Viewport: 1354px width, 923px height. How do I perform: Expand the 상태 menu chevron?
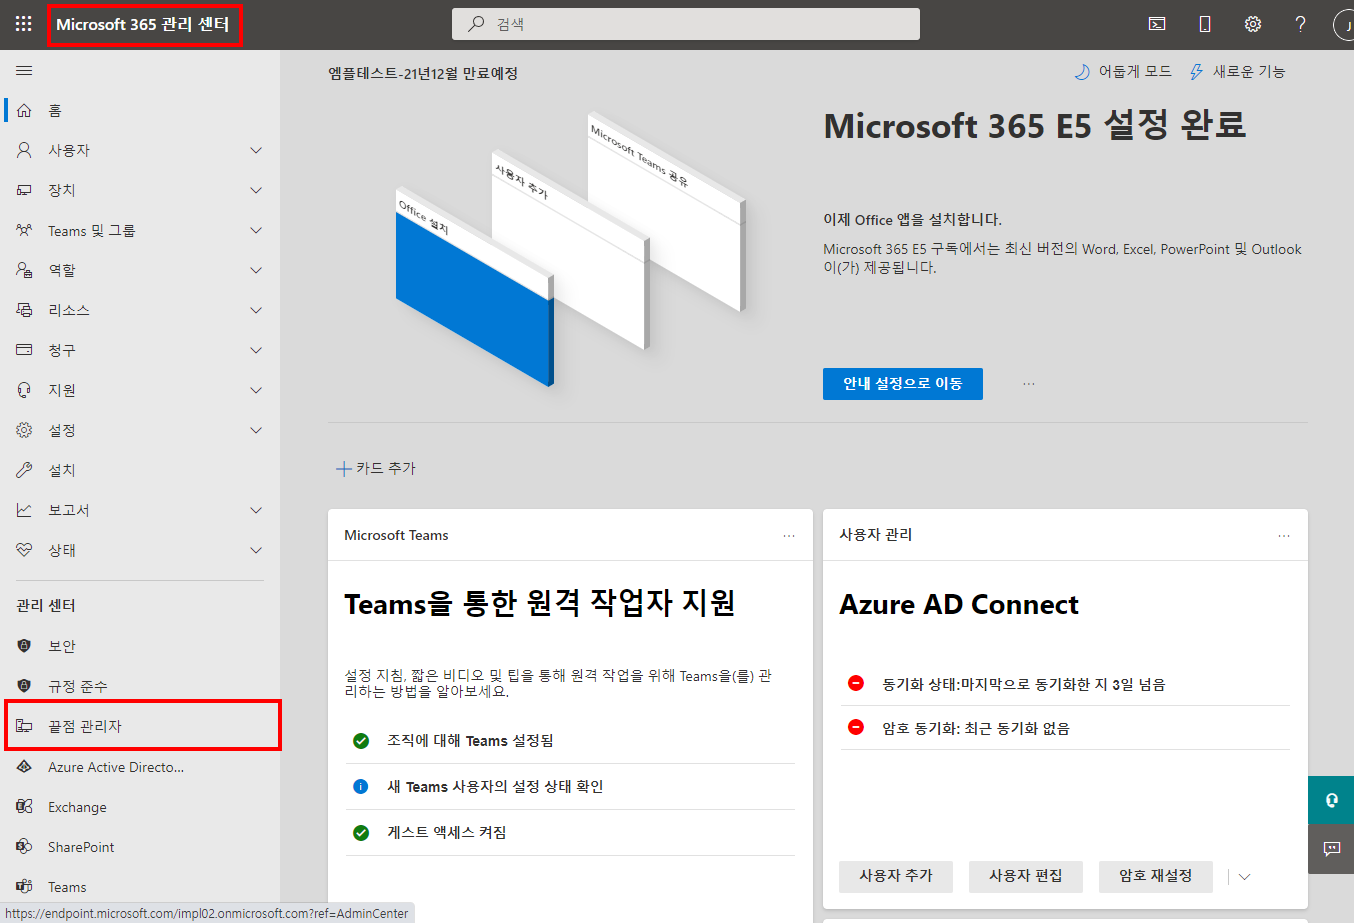pyautogui.click(x=256, y=550)
